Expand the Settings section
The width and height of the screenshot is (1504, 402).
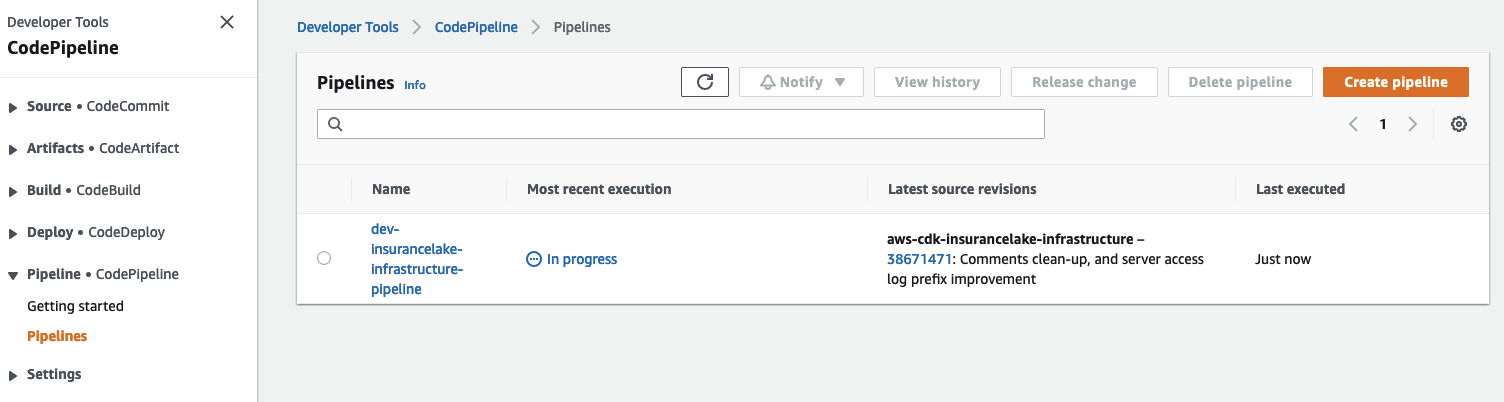13,375
